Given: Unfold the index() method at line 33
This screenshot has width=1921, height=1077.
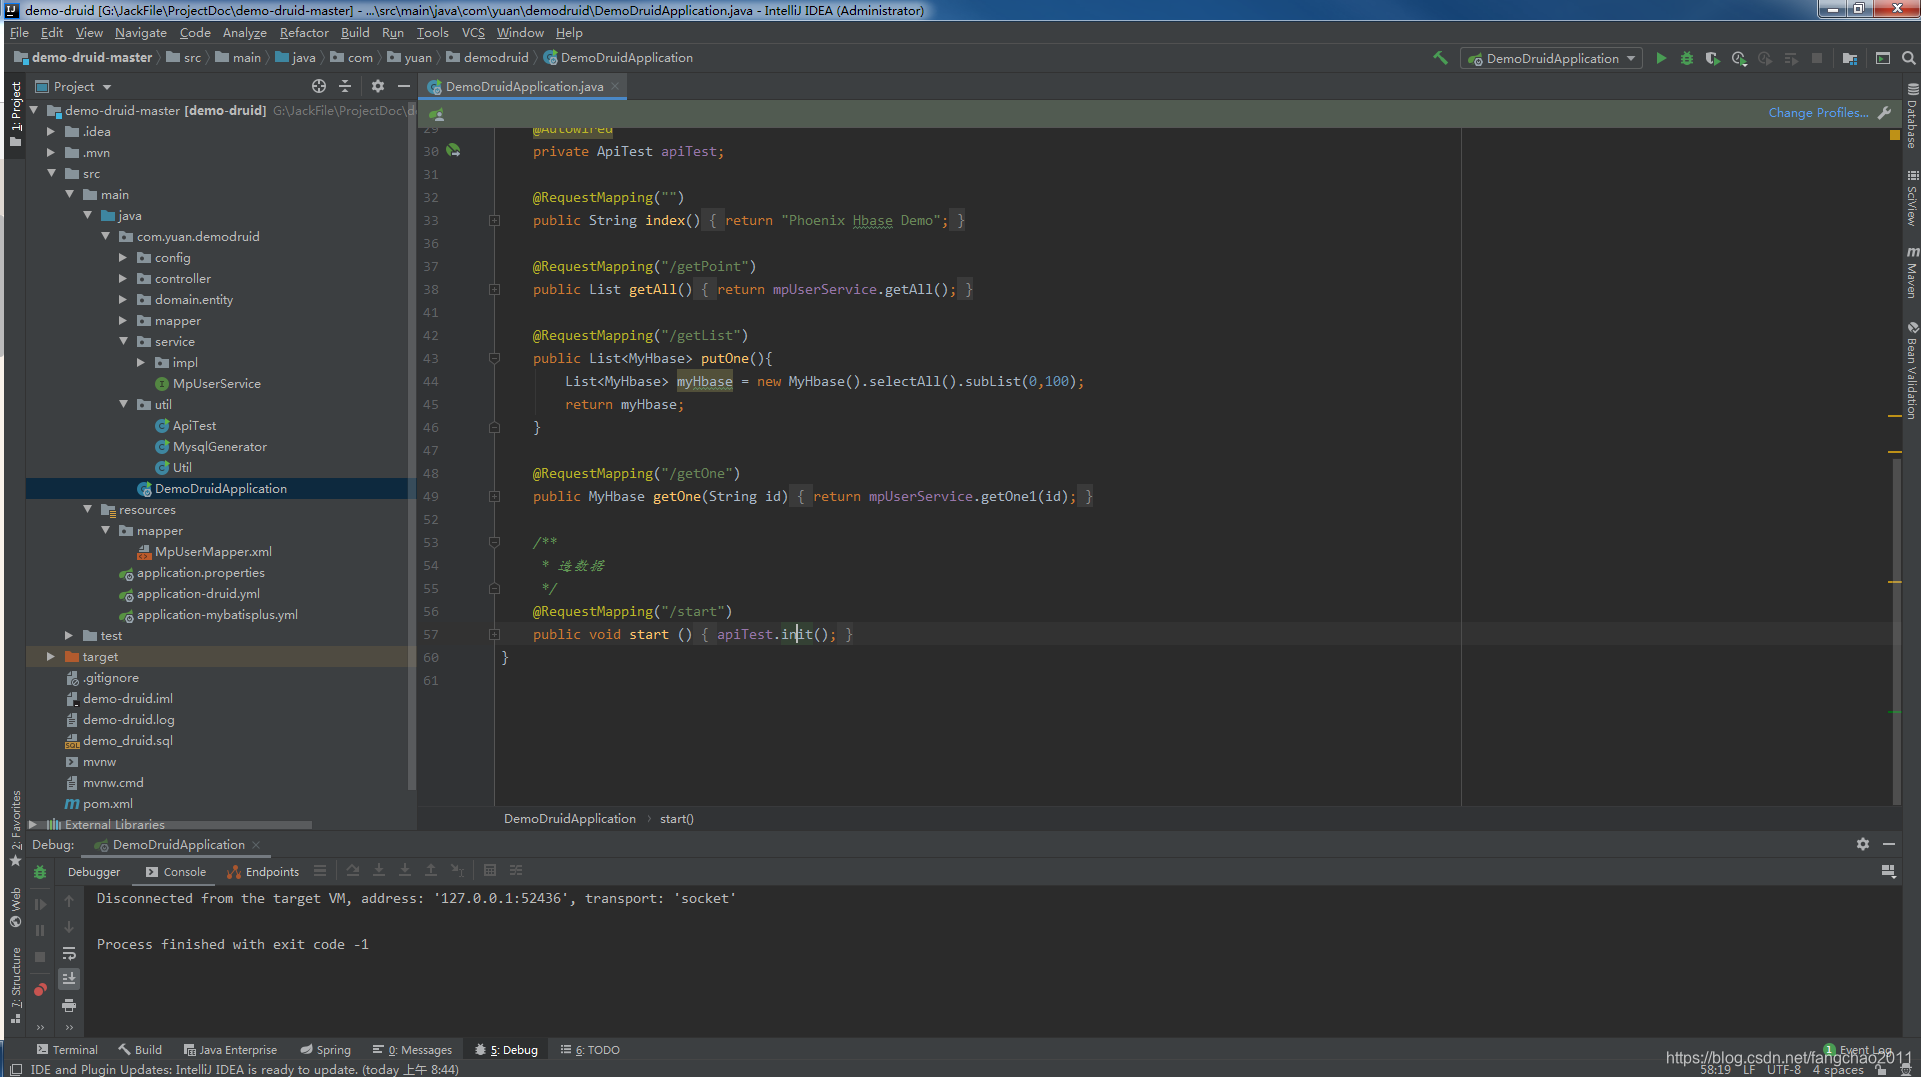Looking at the screenshot, I should point(494,220).
